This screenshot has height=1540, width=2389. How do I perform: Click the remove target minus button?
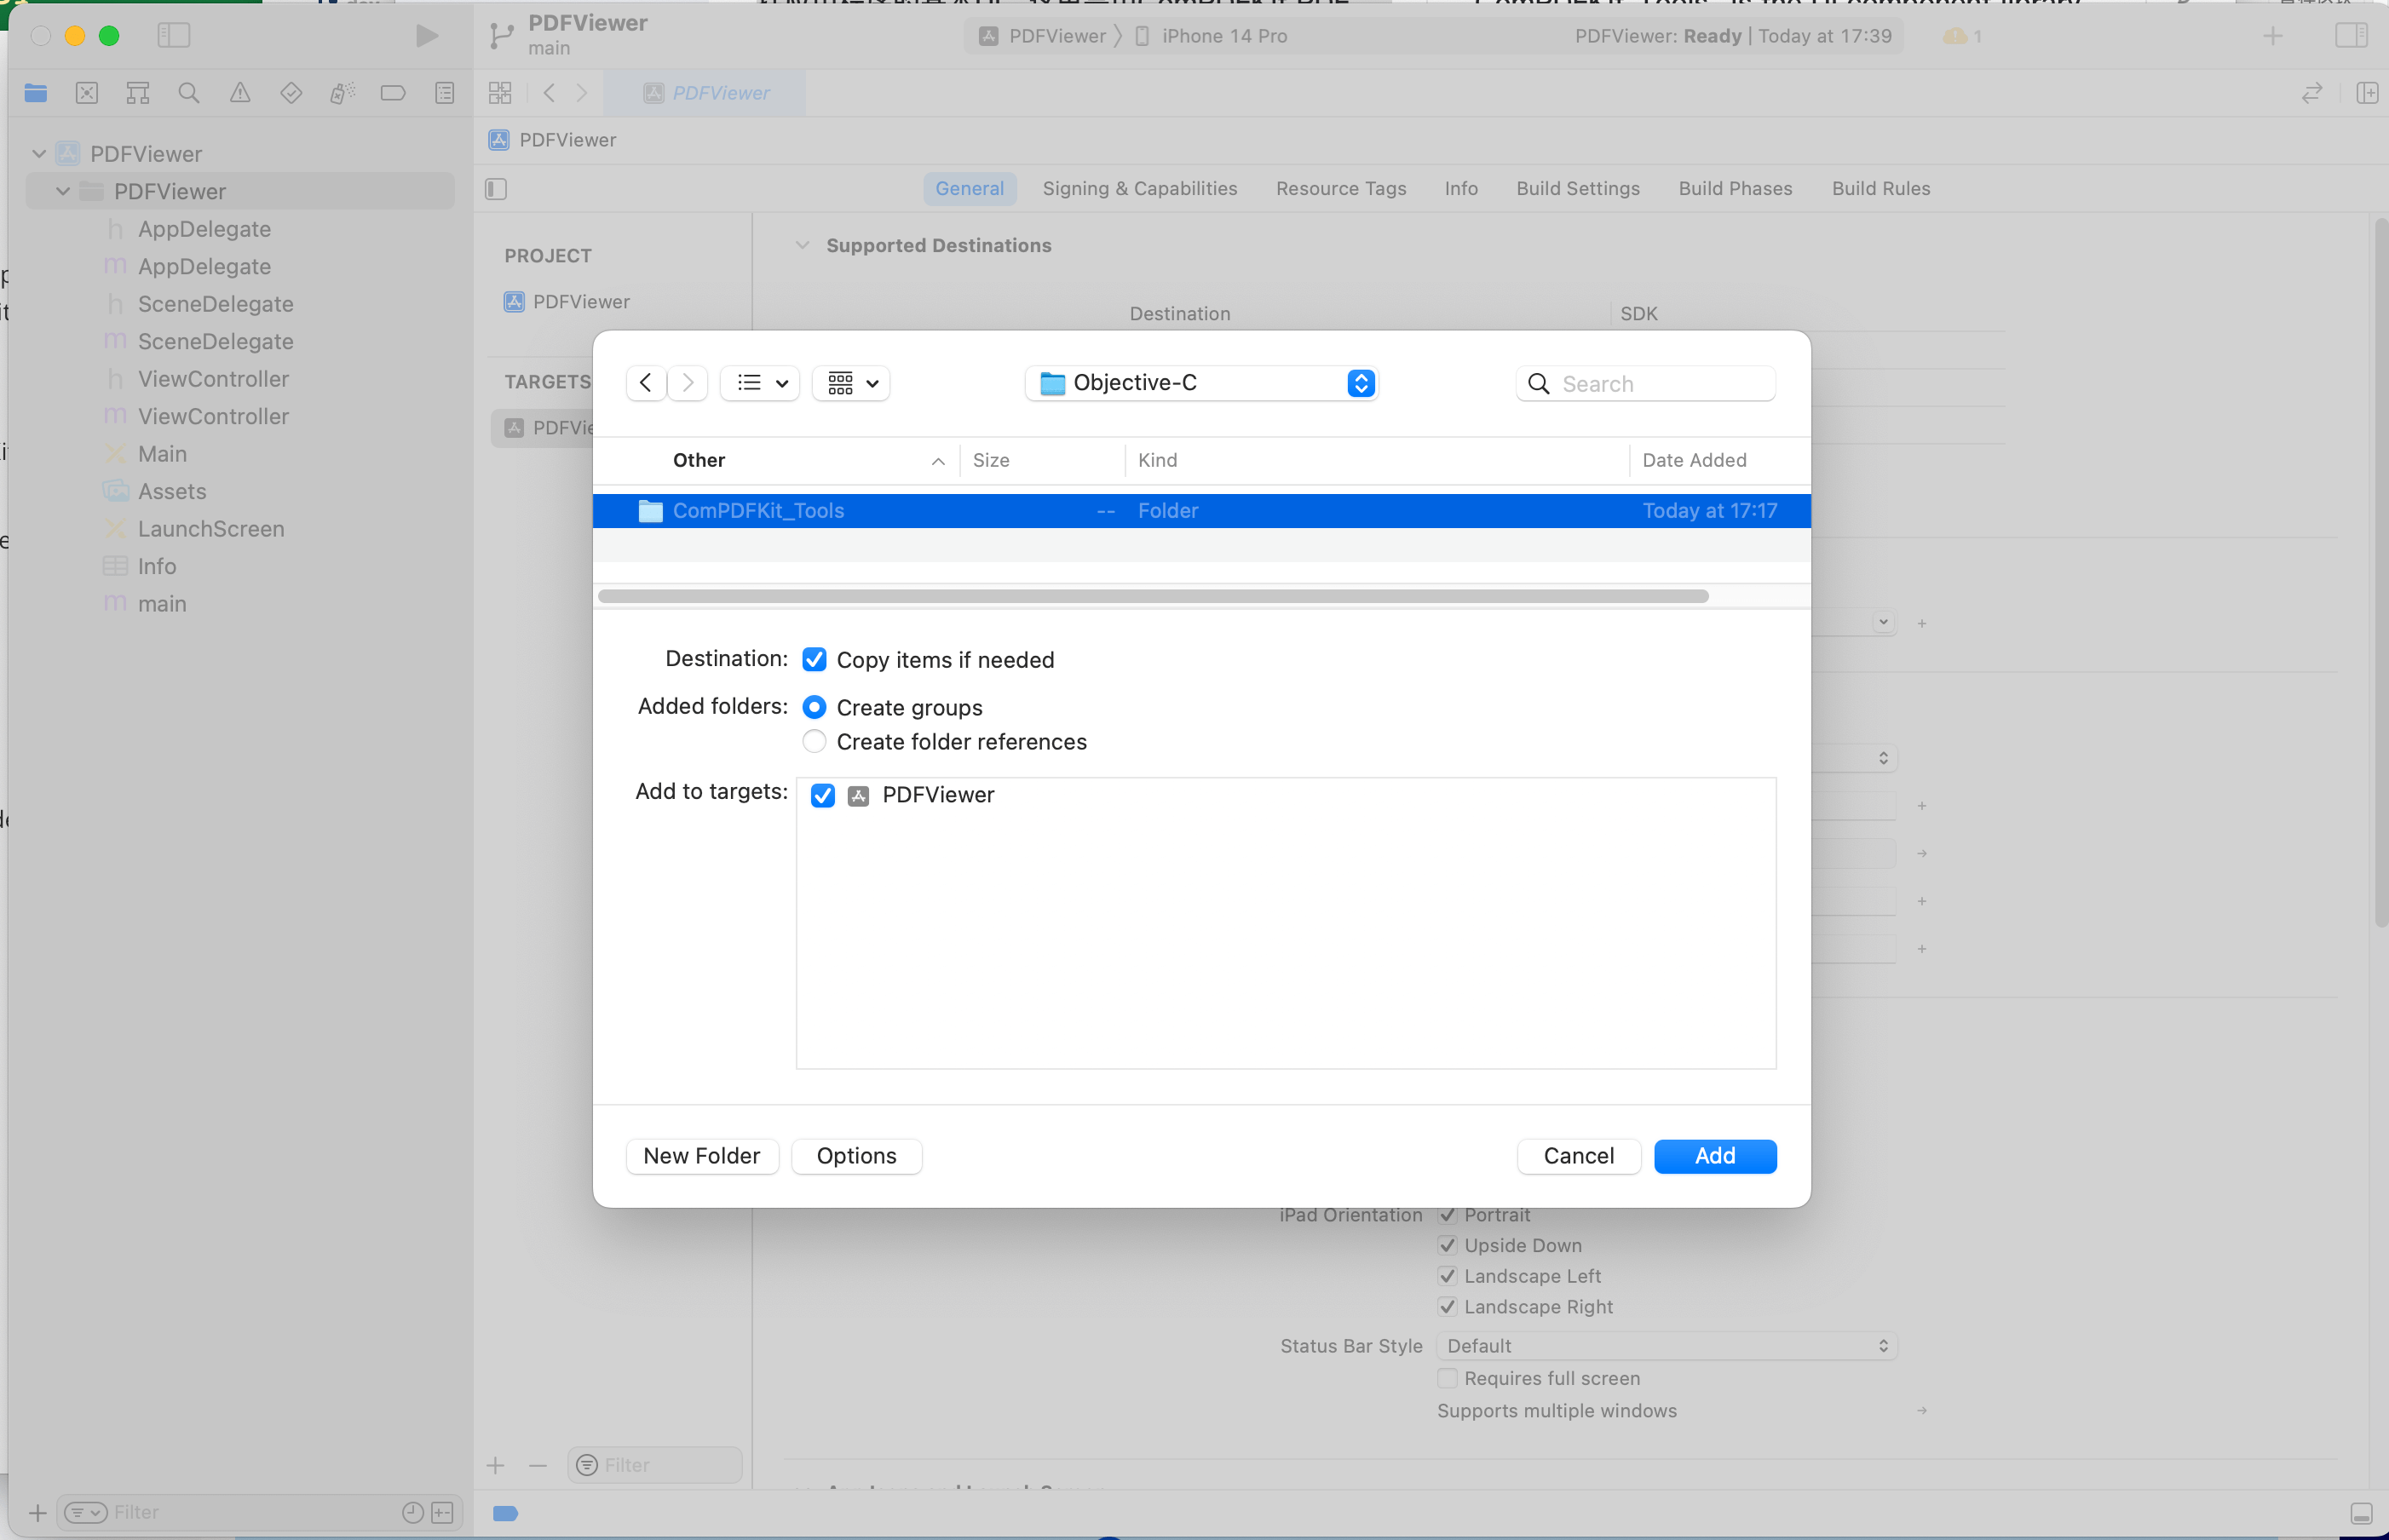coord(538,1465)
